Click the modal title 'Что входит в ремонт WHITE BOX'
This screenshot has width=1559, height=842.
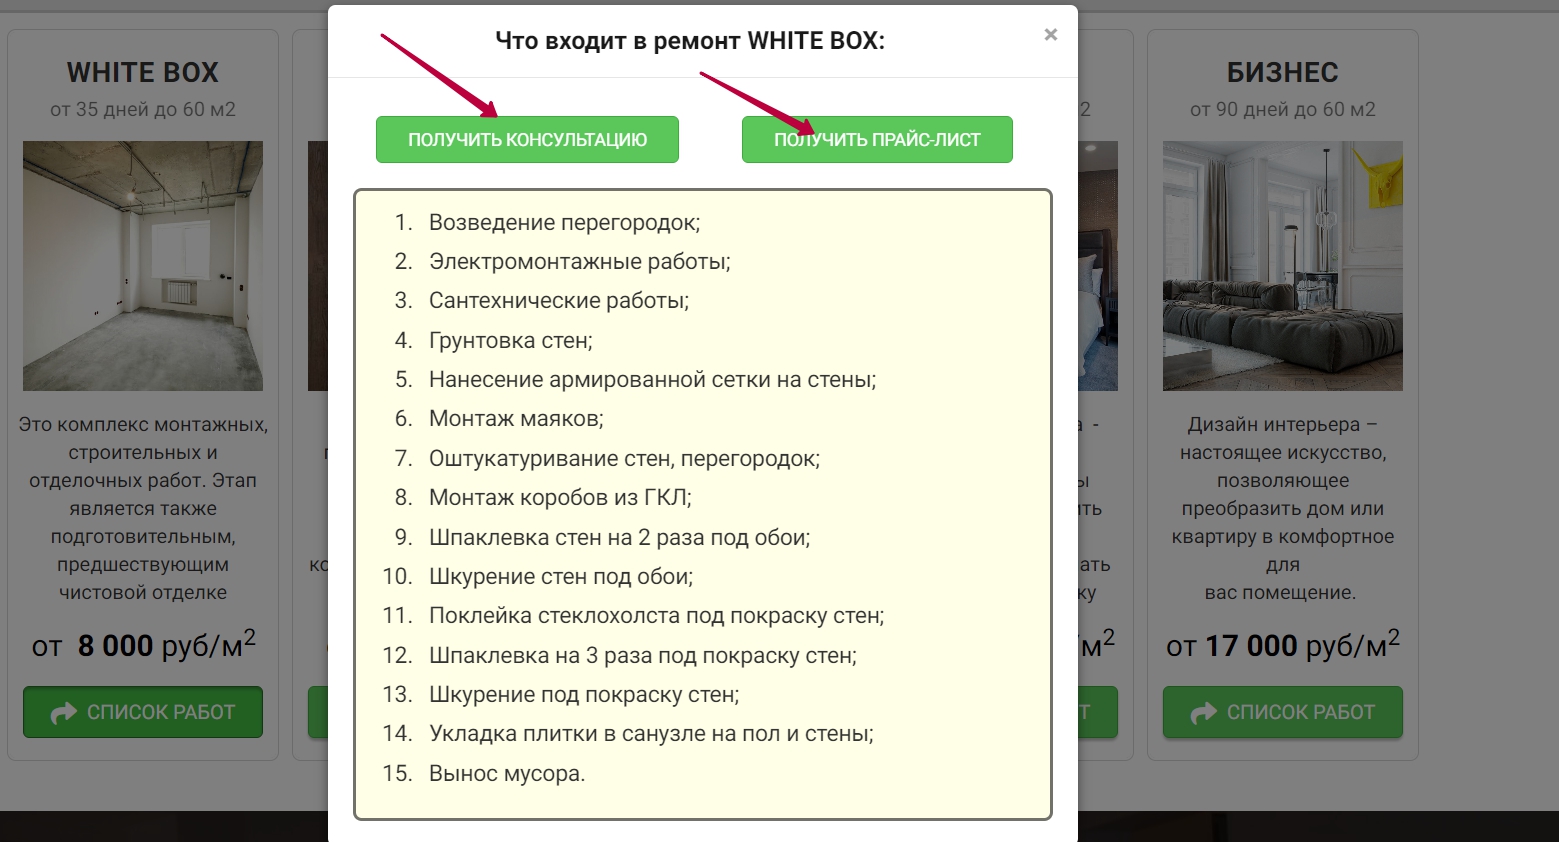(690, 41)
